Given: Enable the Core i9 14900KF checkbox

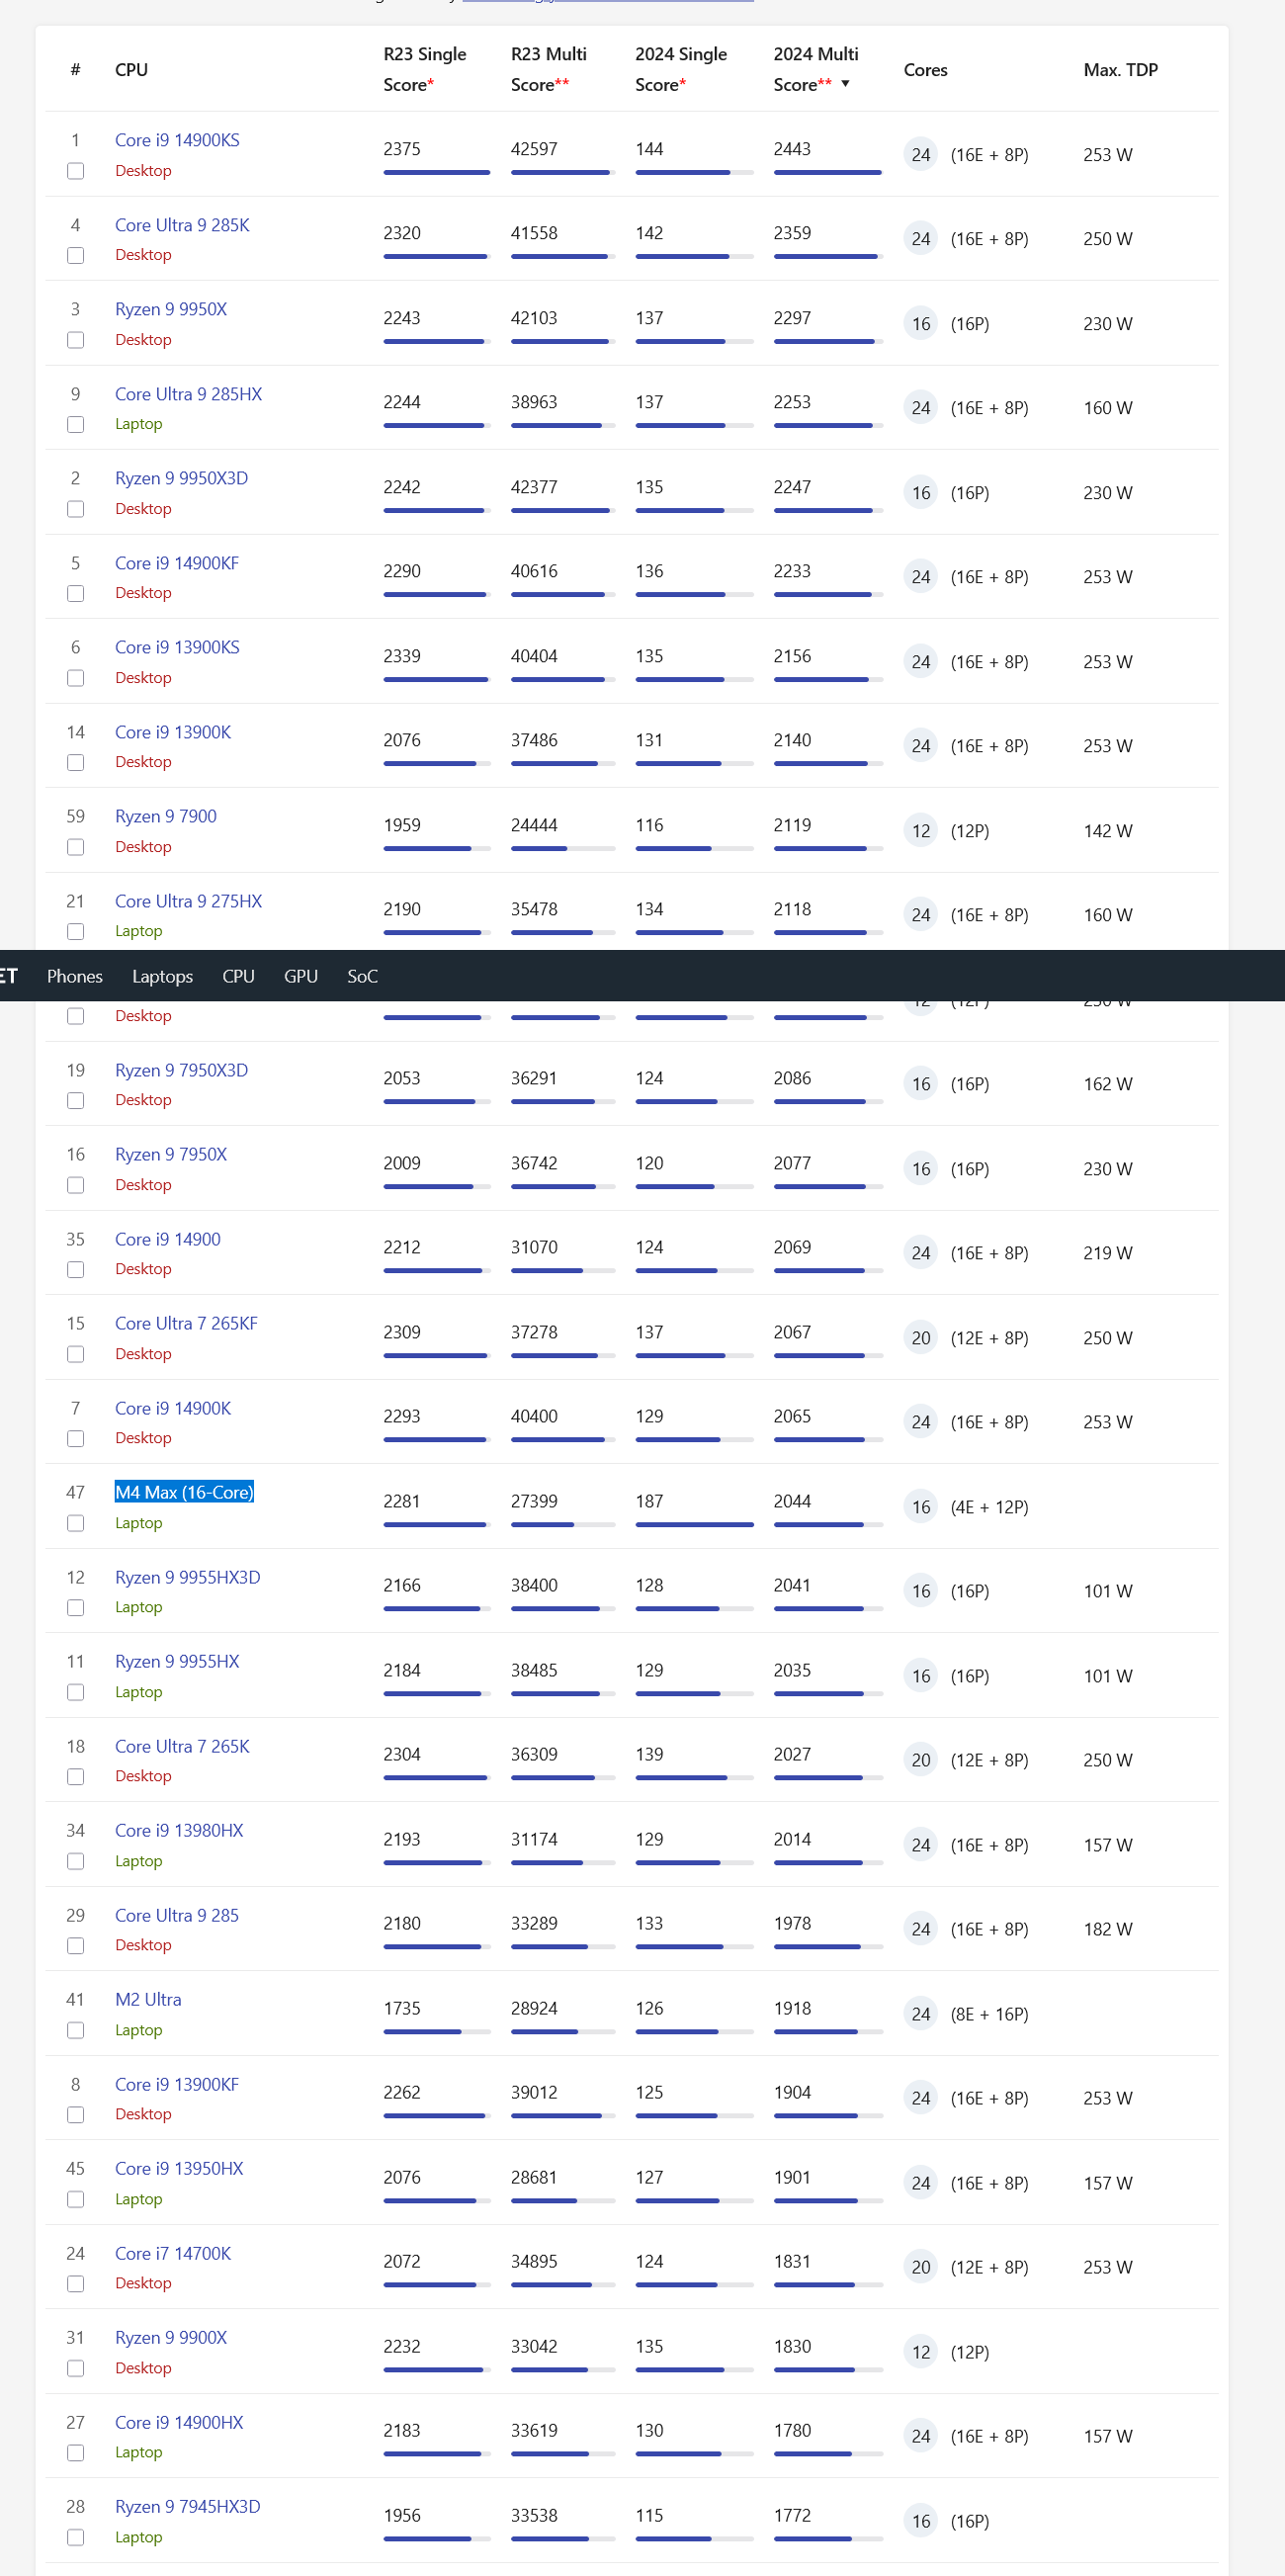Looking at the screenshot, I should point(75,594).
